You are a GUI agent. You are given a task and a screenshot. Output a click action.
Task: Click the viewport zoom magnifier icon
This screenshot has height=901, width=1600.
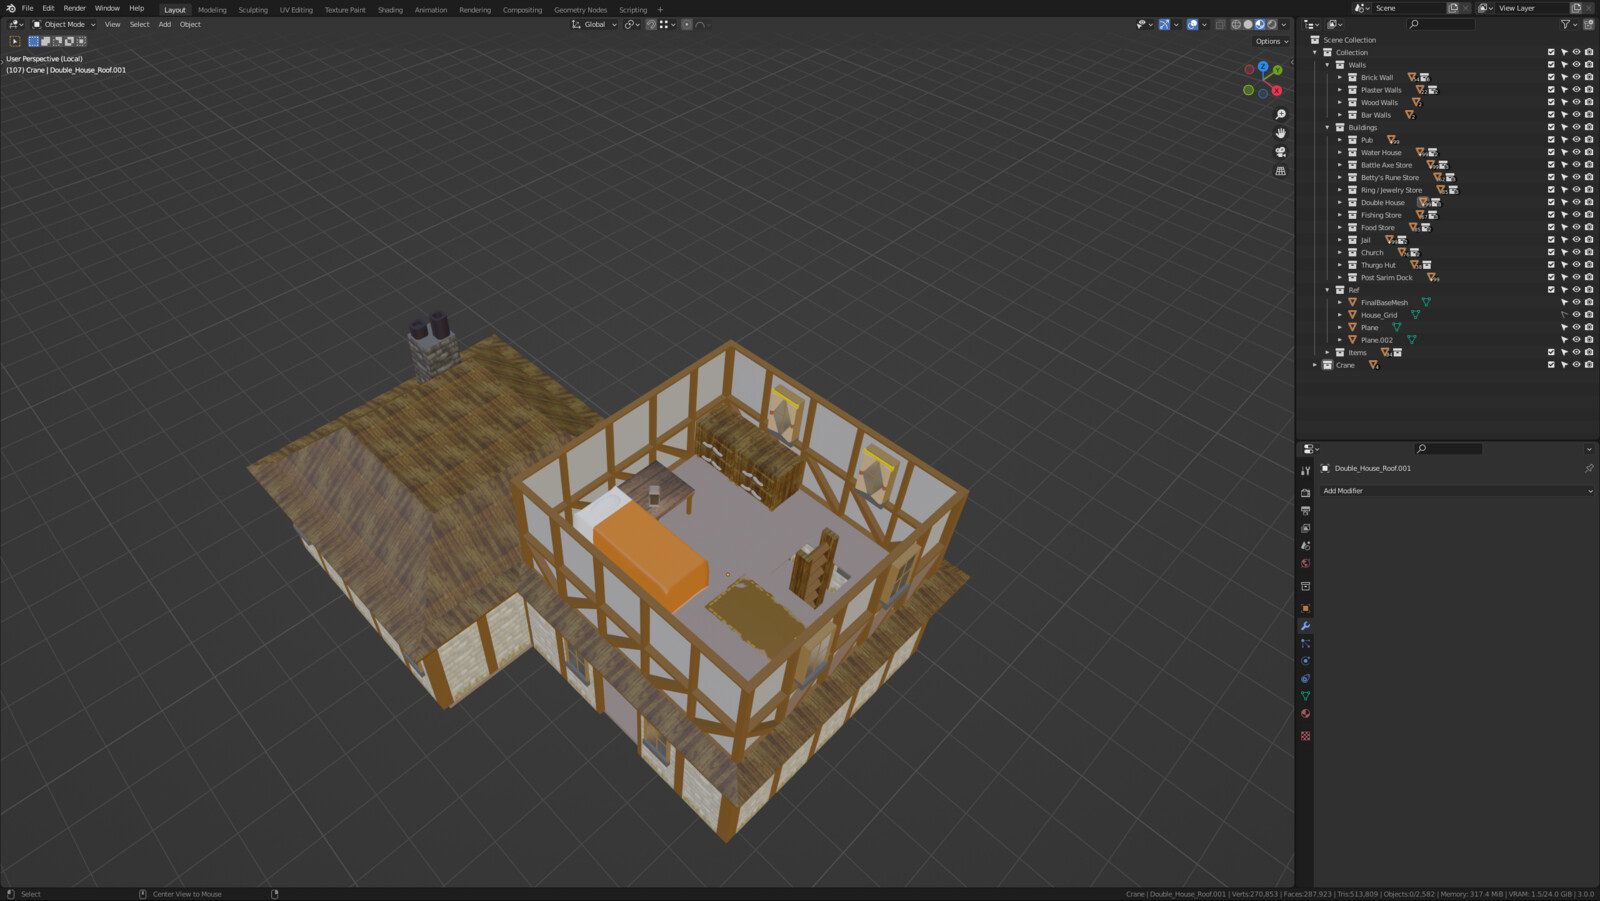(1280, 114)
